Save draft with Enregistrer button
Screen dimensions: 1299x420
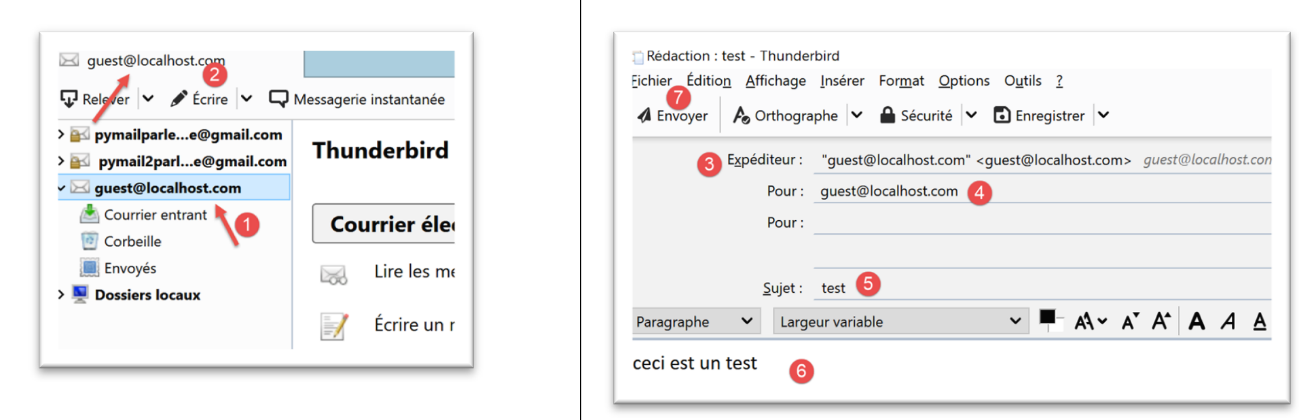[1039, 116]
